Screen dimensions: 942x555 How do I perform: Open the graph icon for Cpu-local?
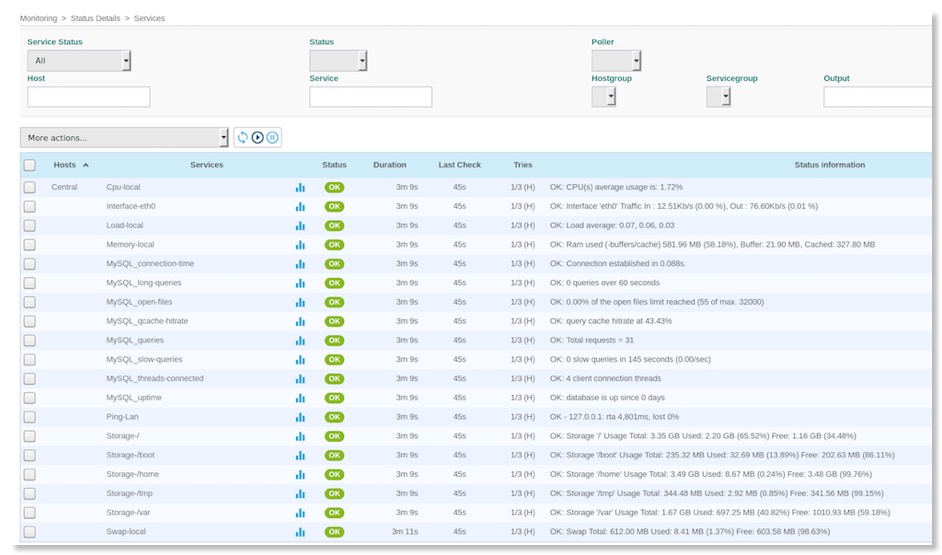300,187
